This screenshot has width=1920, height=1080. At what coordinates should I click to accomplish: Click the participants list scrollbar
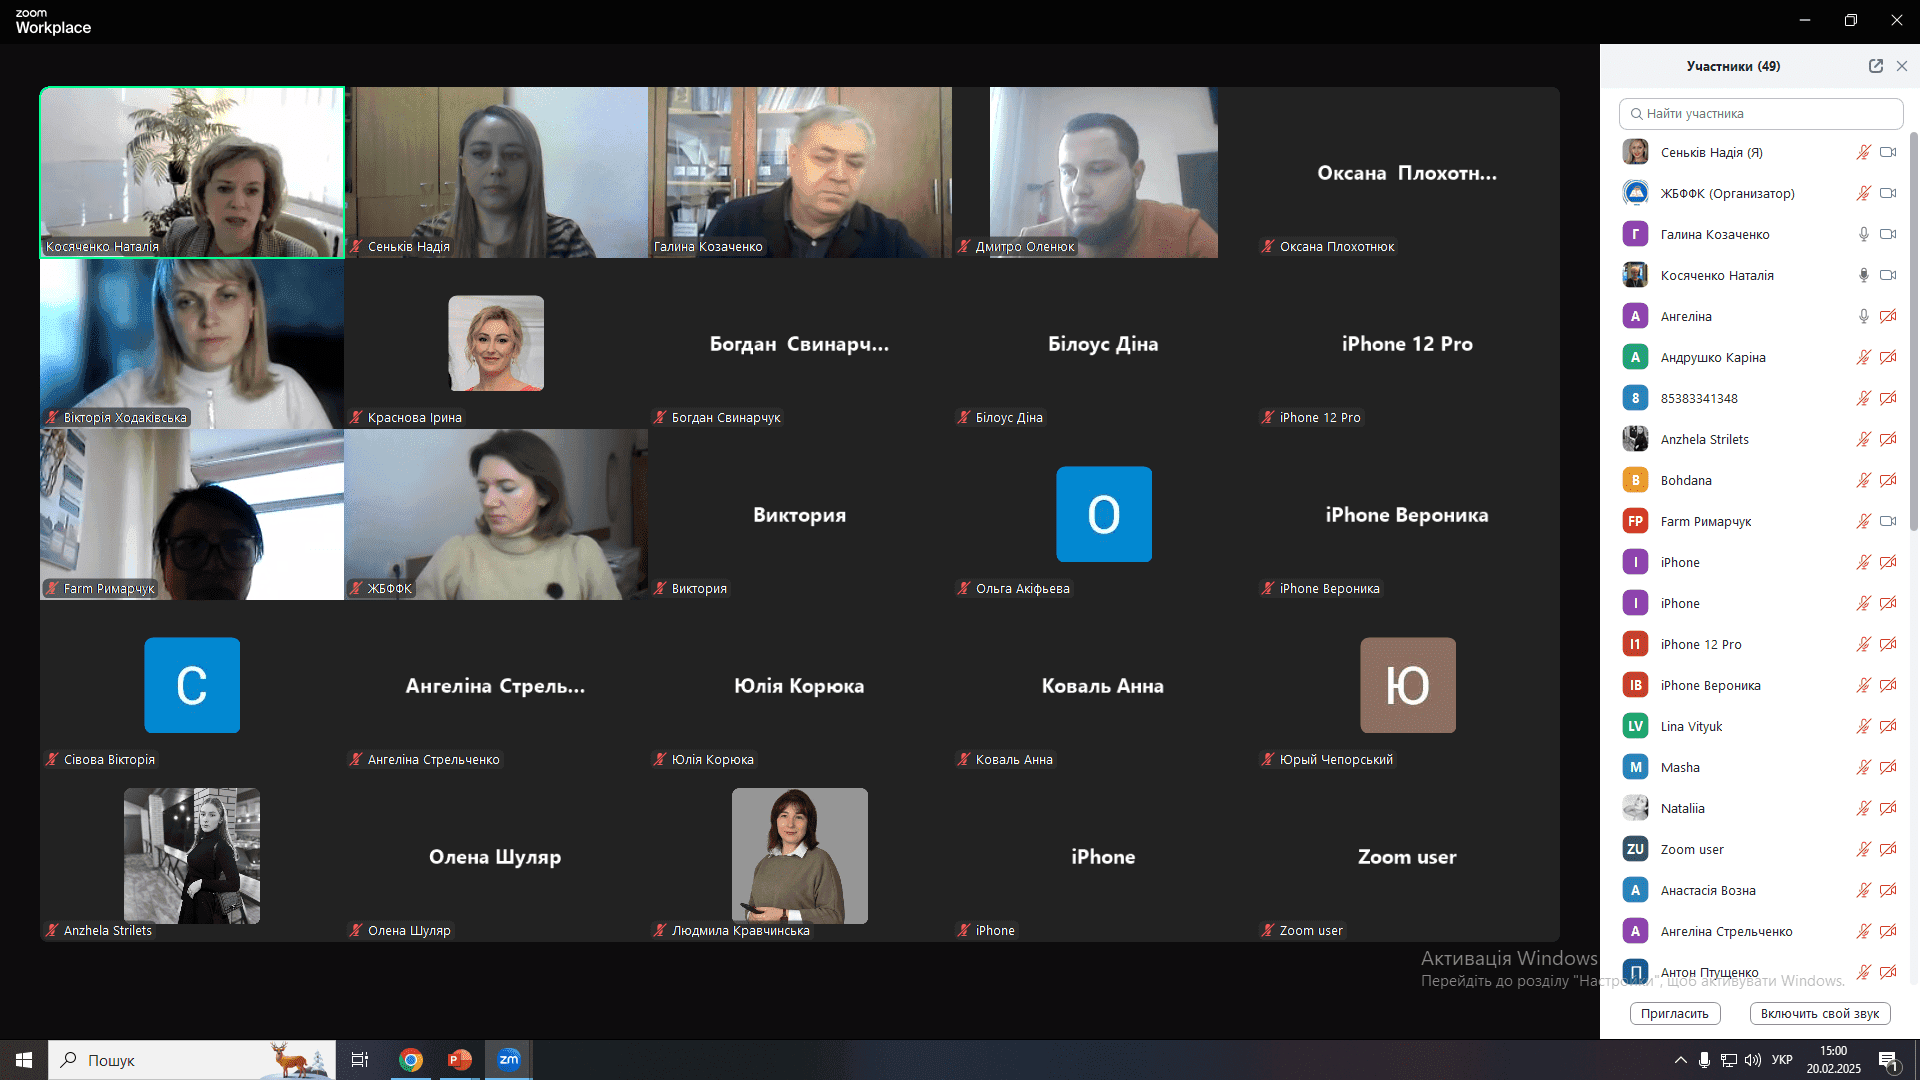[x=1914, y=332]
